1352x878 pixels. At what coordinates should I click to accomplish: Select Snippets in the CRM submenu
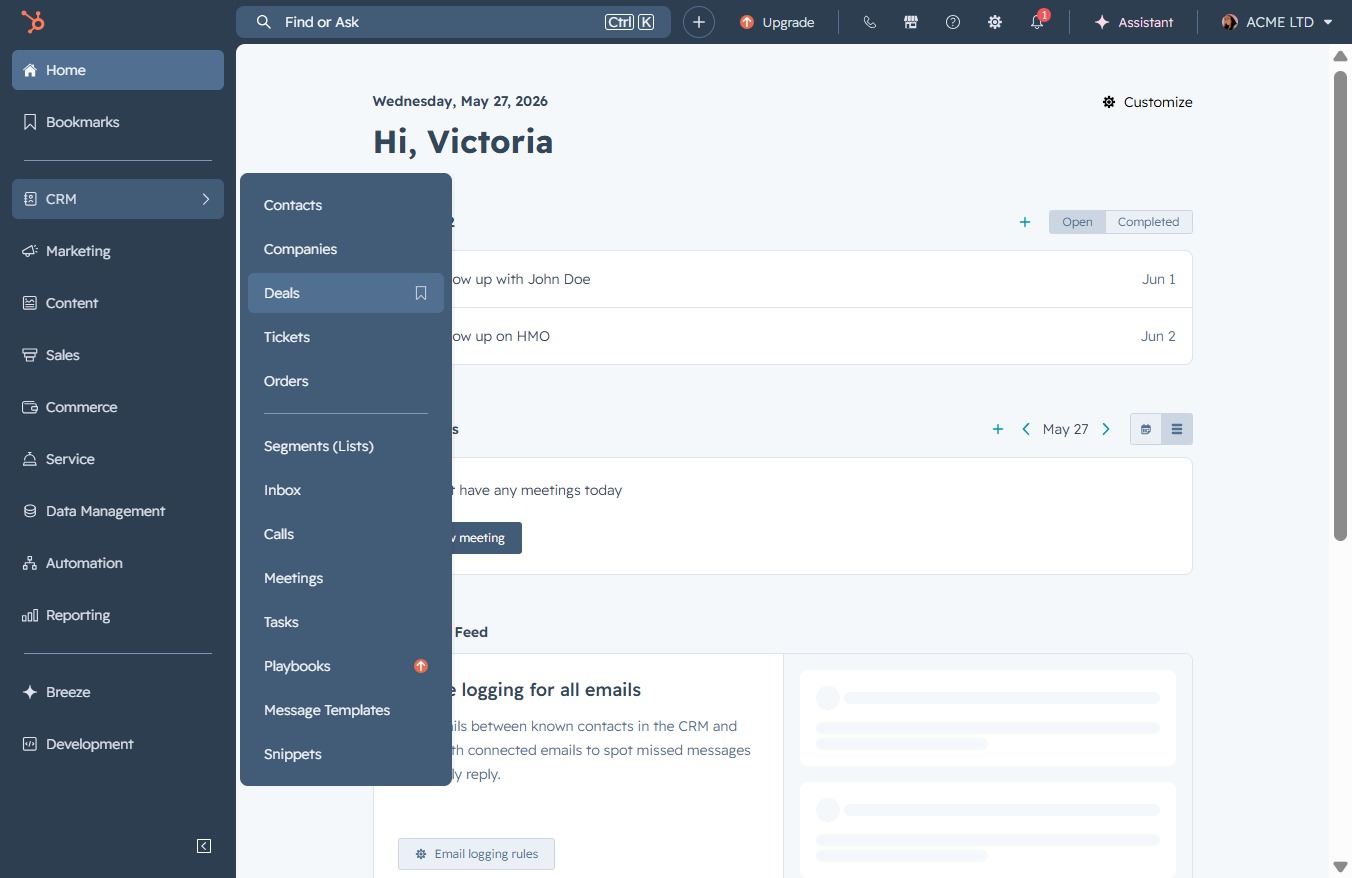click(x=346, y=754)
